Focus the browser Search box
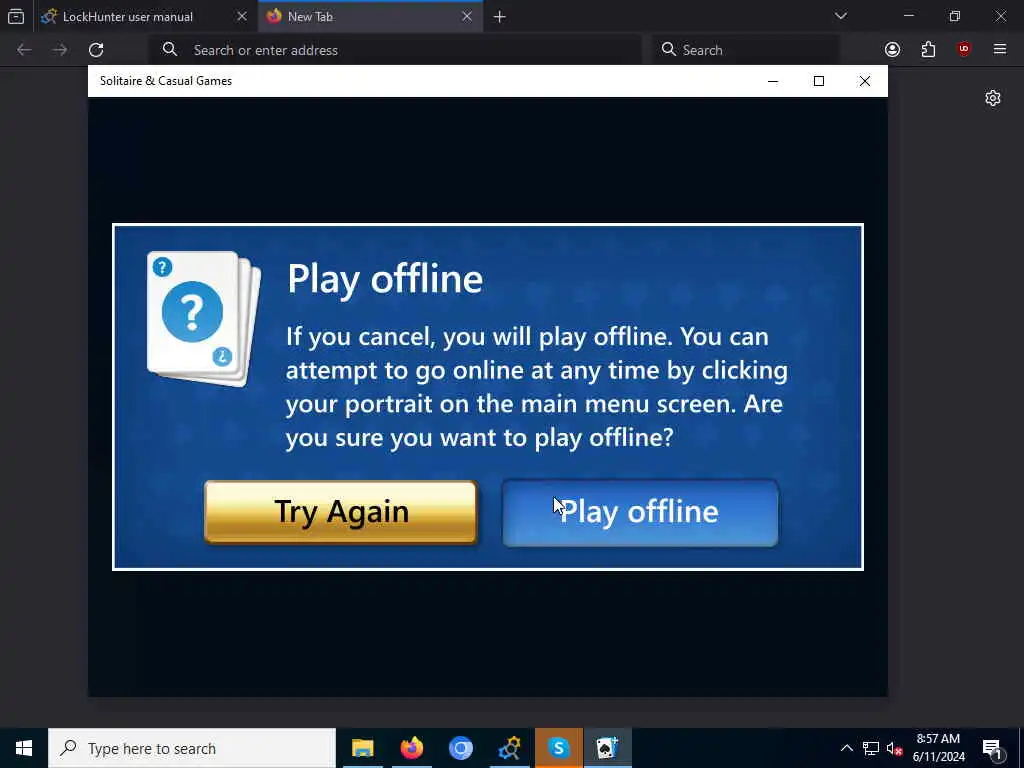1024x768 pixels. pyautogui.click(x=746, y=50)
